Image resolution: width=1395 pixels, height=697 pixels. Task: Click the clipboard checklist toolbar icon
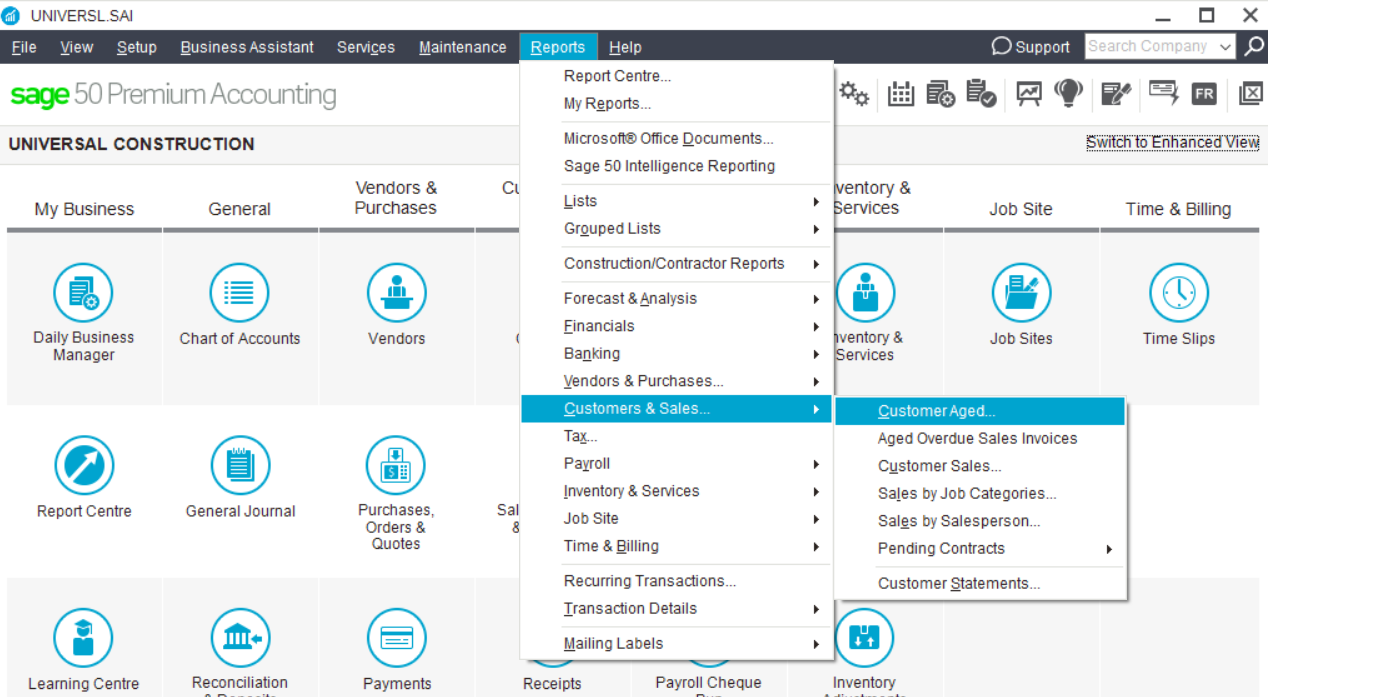point(981,94)
